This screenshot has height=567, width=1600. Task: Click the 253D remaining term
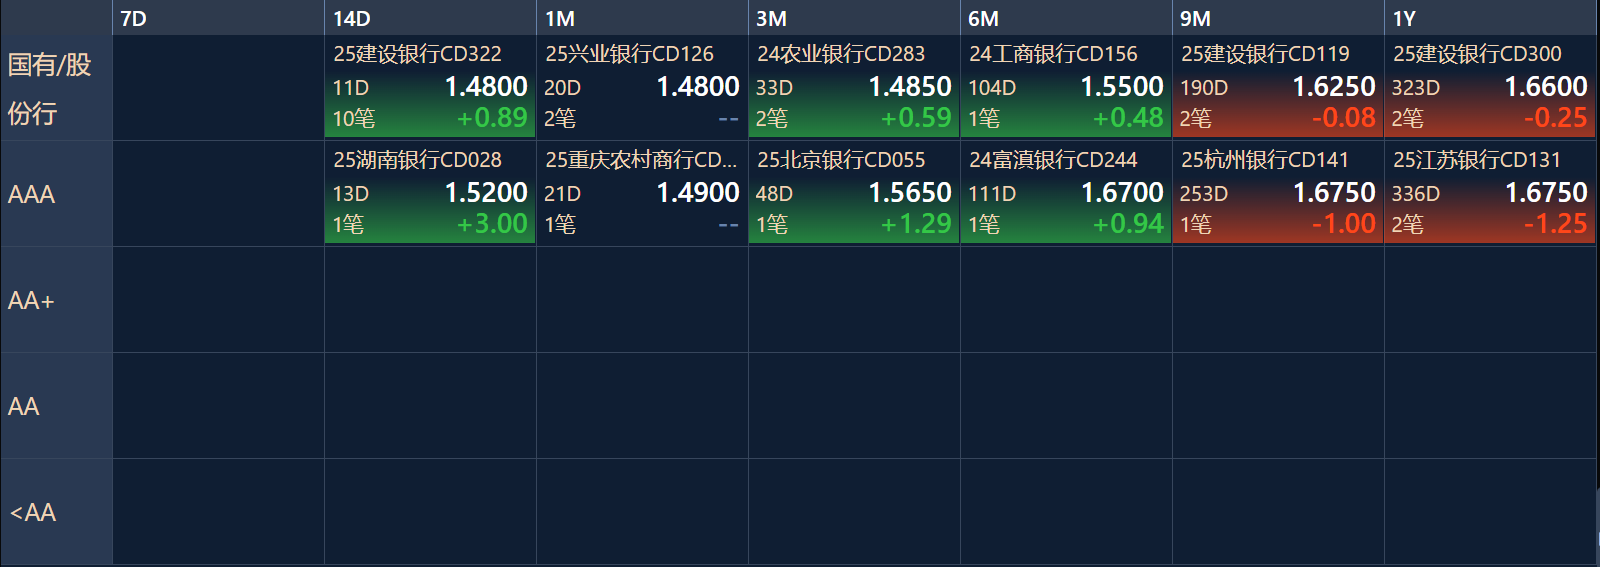point(1204,194)
